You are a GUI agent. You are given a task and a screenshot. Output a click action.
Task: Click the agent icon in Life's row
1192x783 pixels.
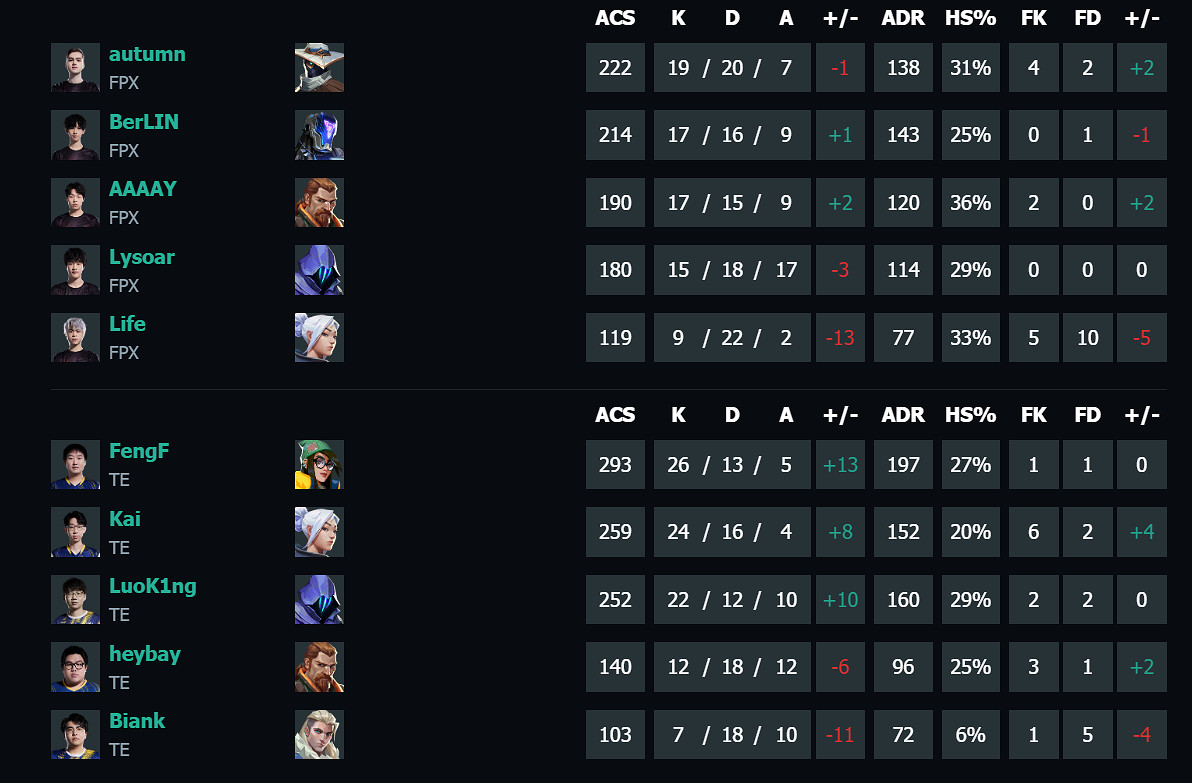click(319, 338)
